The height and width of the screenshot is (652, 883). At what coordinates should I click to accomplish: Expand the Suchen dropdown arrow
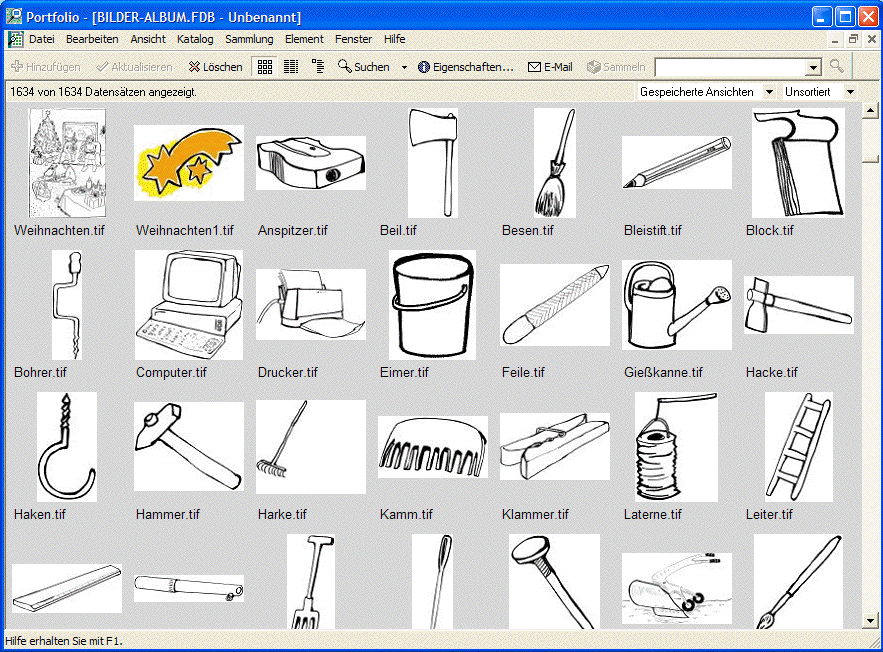point(404,67)
